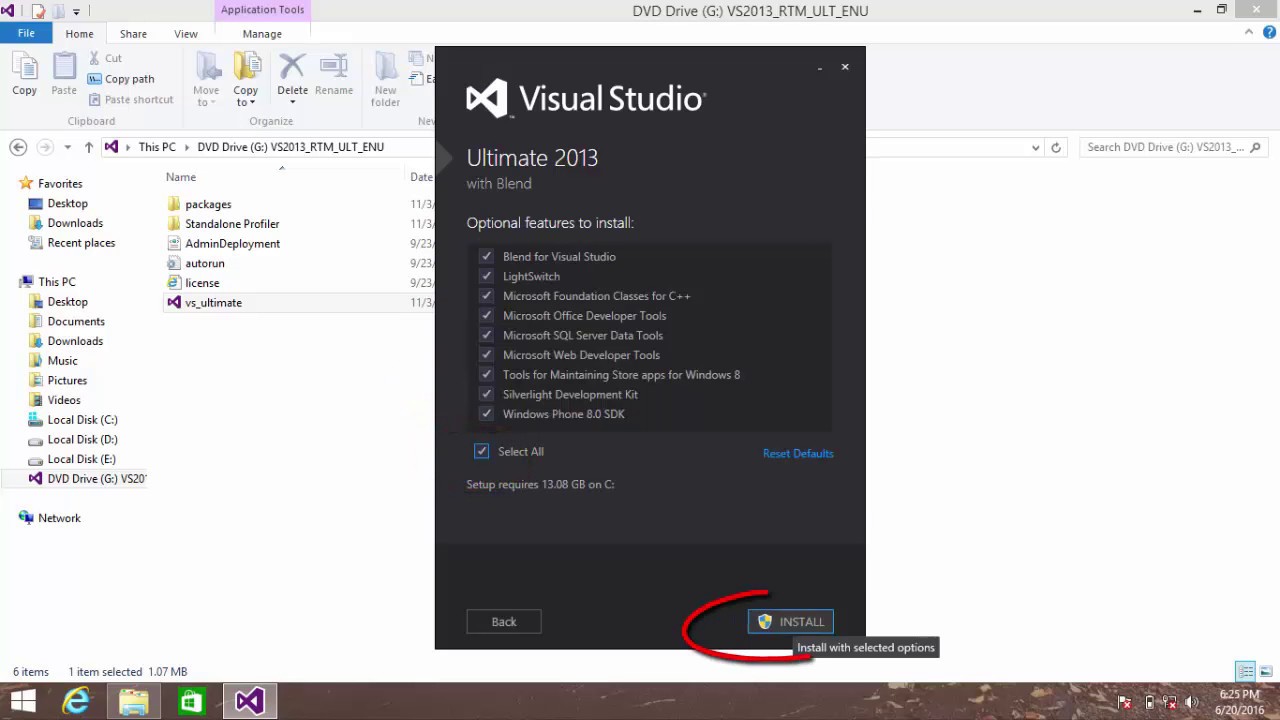Select Local Disk (C:) in navigation pane
This screenshot has width=1280, height=720.
82,420
